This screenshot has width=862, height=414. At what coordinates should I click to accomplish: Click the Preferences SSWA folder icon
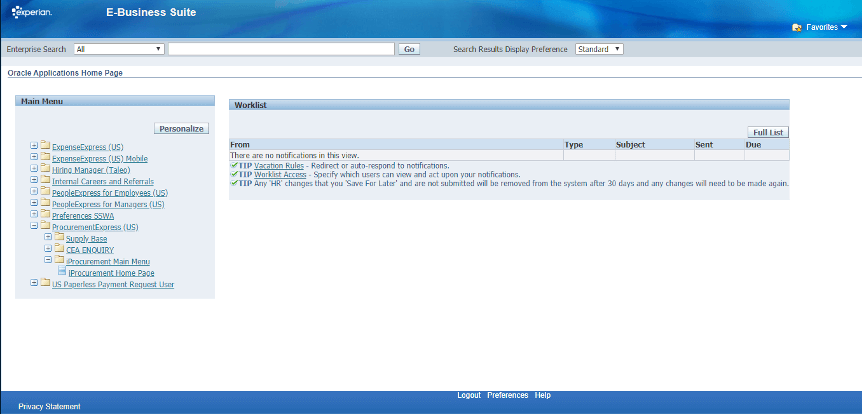45,215
